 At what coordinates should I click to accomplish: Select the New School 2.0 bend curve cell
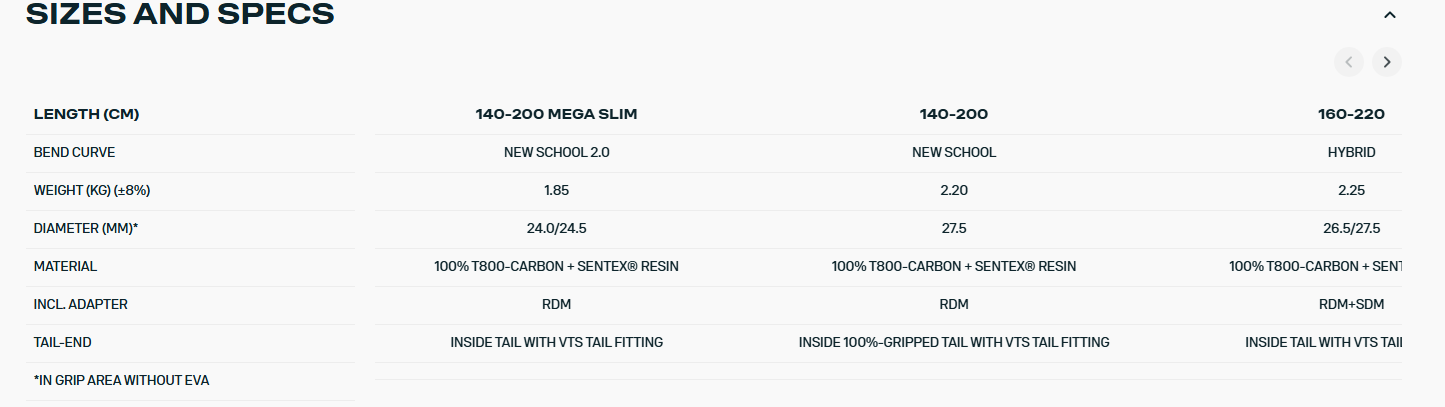(x=556, y=152)
